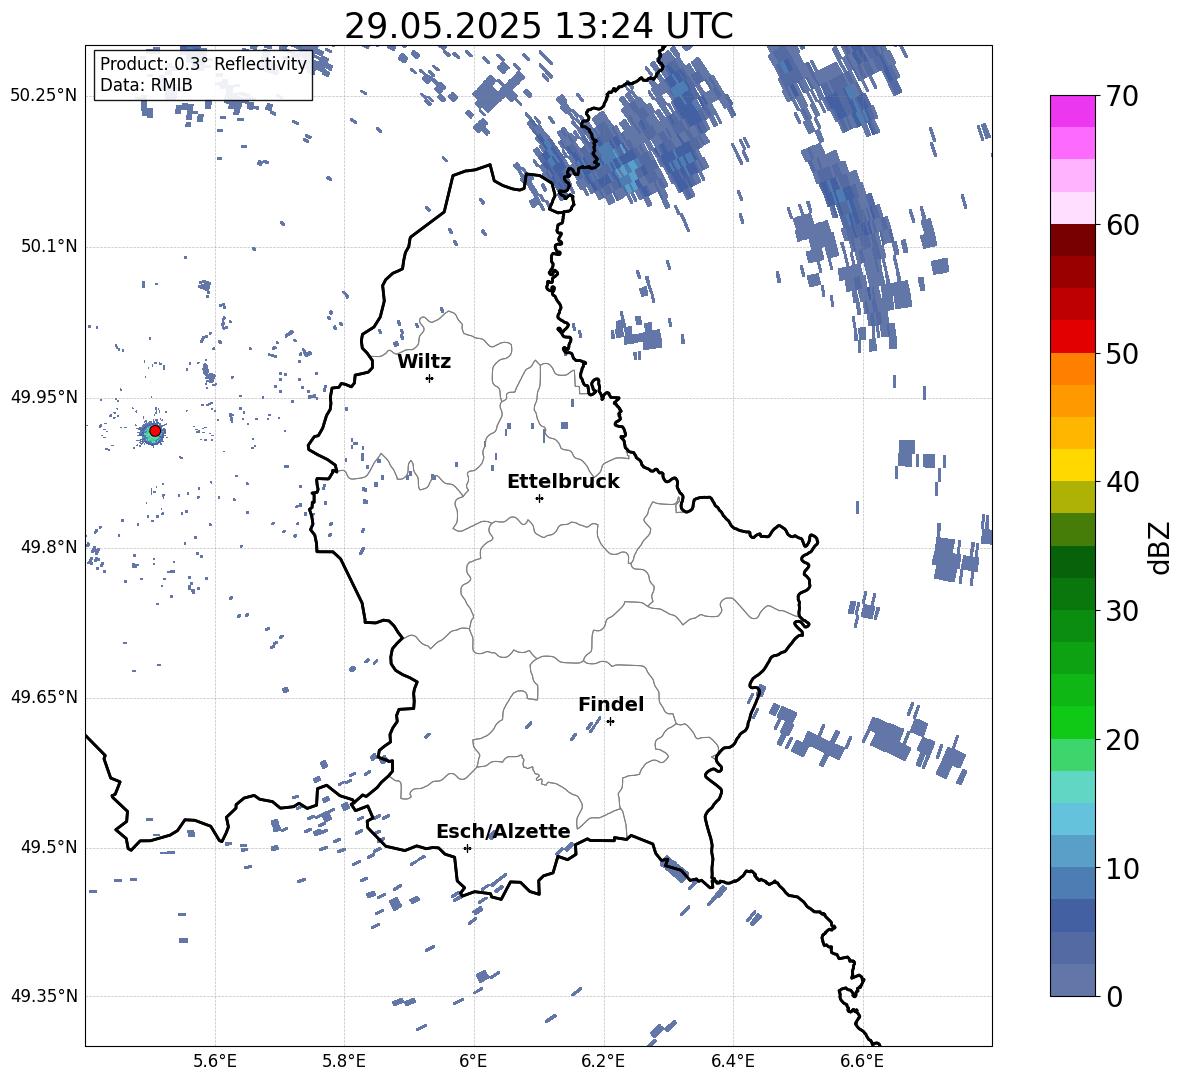Viewport: 1184px width, 1081px height.
Task: Click the bright green segment above 20
Action: tap(1072, 722)
